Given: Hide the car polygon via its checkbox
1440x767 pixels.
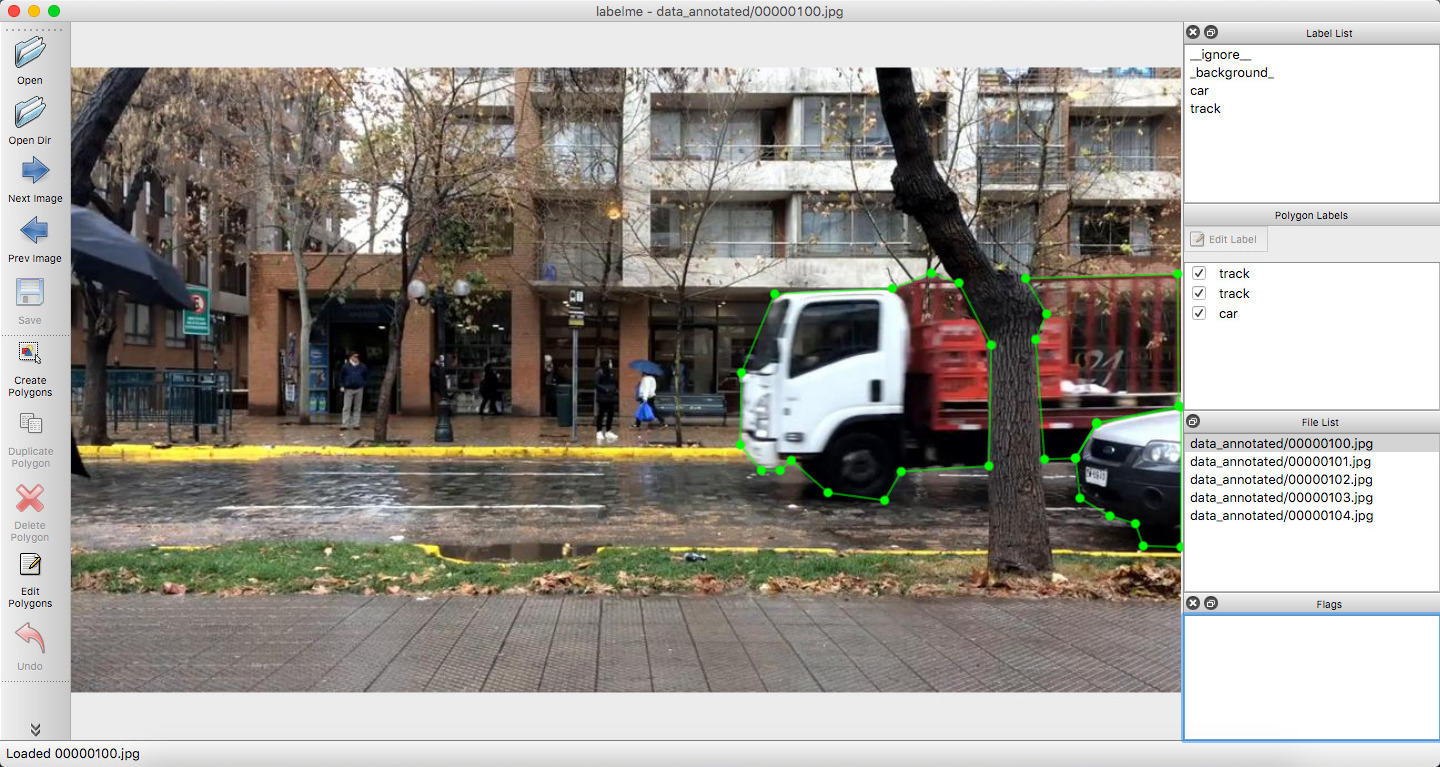Looking at the screenshot, I should [x=1199, y=313].
